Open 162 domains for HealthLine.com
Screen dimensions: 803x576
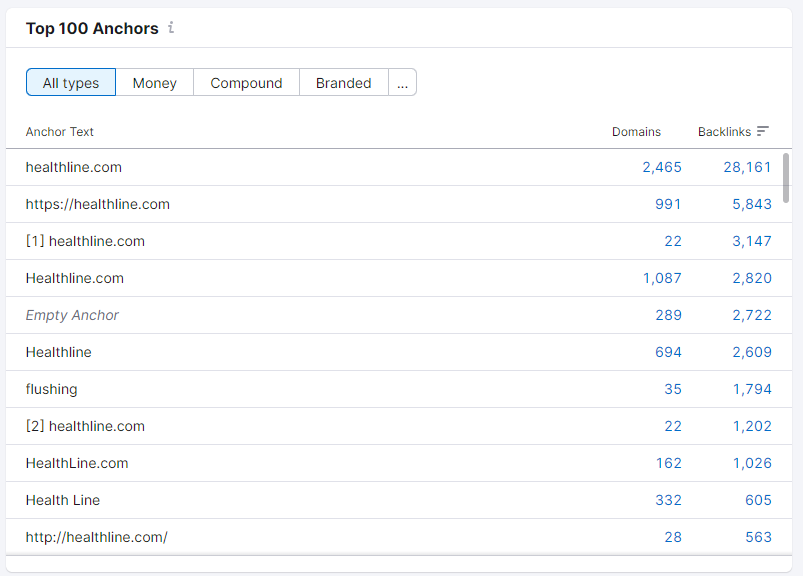(669, 463)
